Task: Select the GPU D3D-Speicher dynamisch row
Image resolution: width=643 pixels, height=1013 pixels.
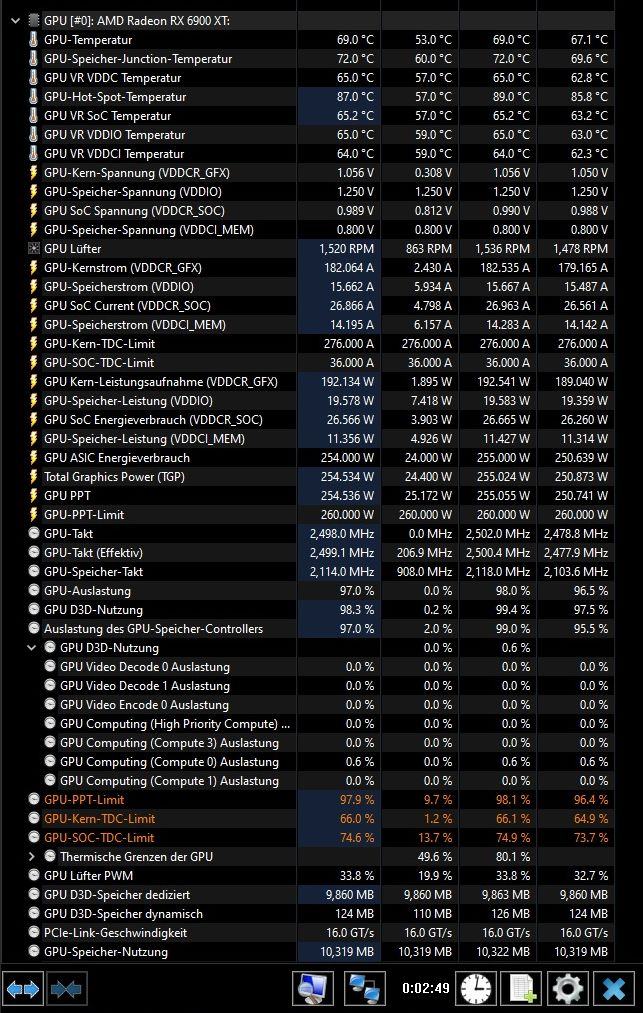Action: (x=123, y=914)
